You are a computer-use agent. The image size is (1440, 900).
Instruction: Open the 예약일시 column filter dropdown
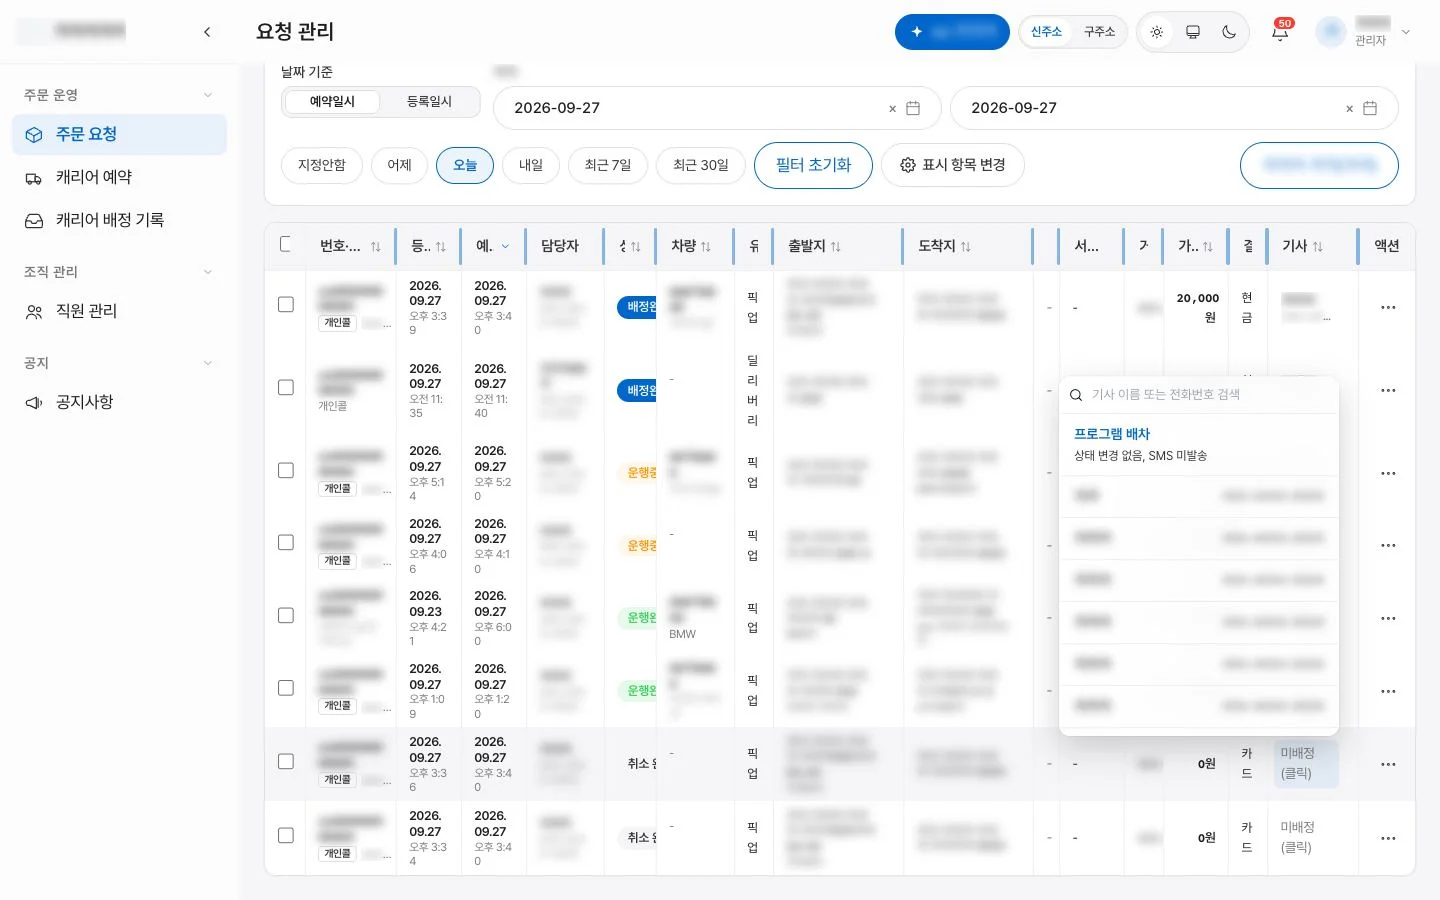[x=505, y=246]
